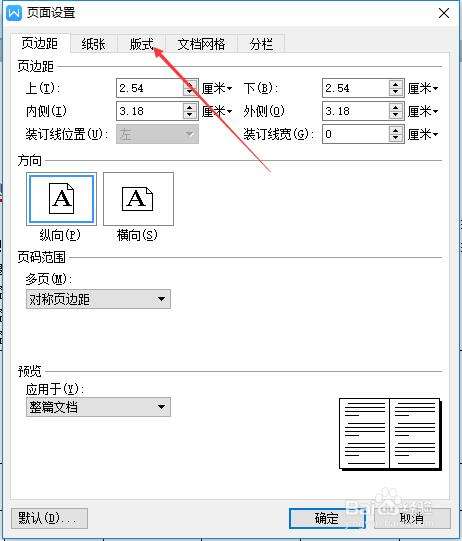Select 横向(S) landscape orientation icon

tap(138, 199)
